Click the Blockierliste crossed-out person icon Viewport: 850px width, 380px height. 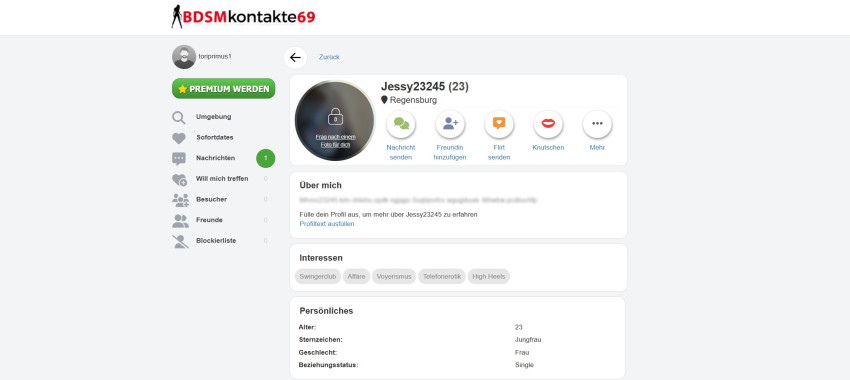180,241
